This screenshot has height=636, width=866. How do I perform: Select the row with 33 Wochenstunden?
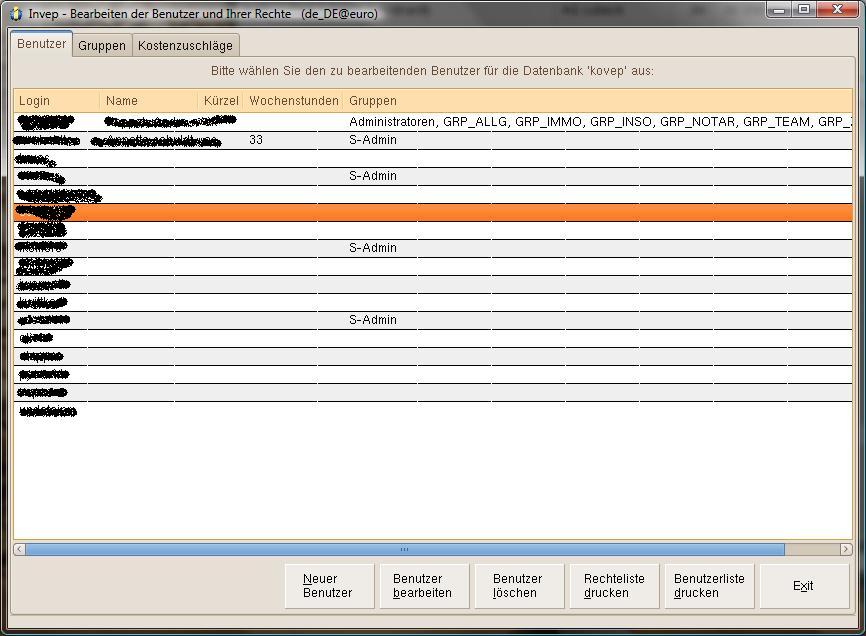pos(433,140)
